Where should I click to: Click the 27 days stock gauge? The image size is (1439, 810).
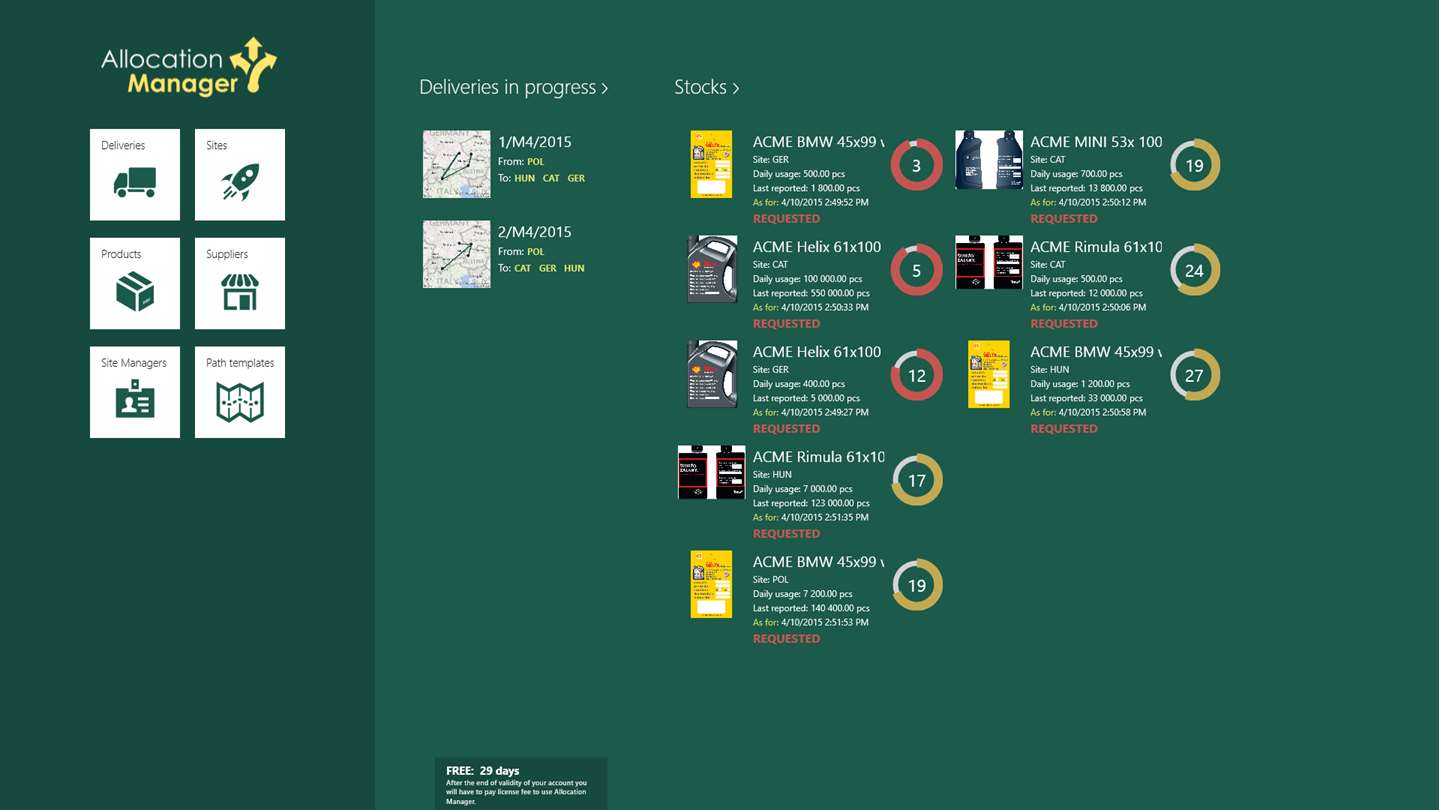click(x=1195, y=375)
